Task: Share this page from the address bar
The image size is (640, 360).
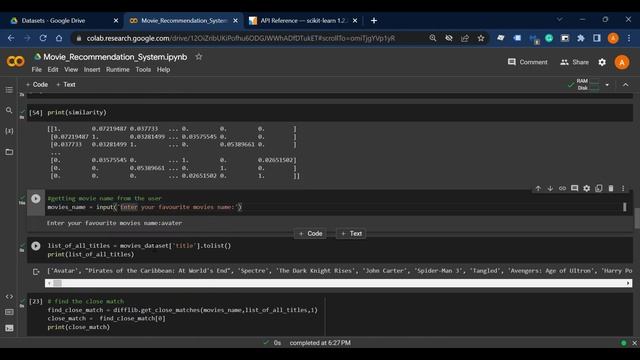Action: (465, 38)
